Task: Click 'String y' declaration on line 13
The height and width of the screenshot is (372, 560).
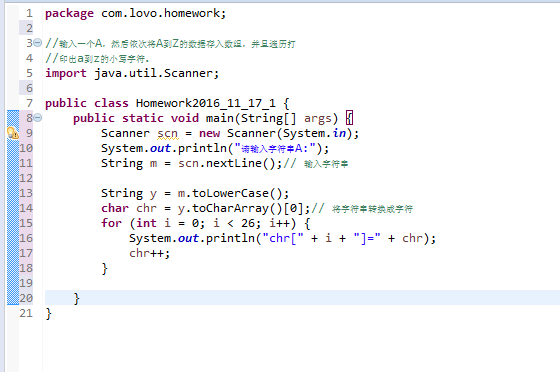Action: [x=129, y=193]
